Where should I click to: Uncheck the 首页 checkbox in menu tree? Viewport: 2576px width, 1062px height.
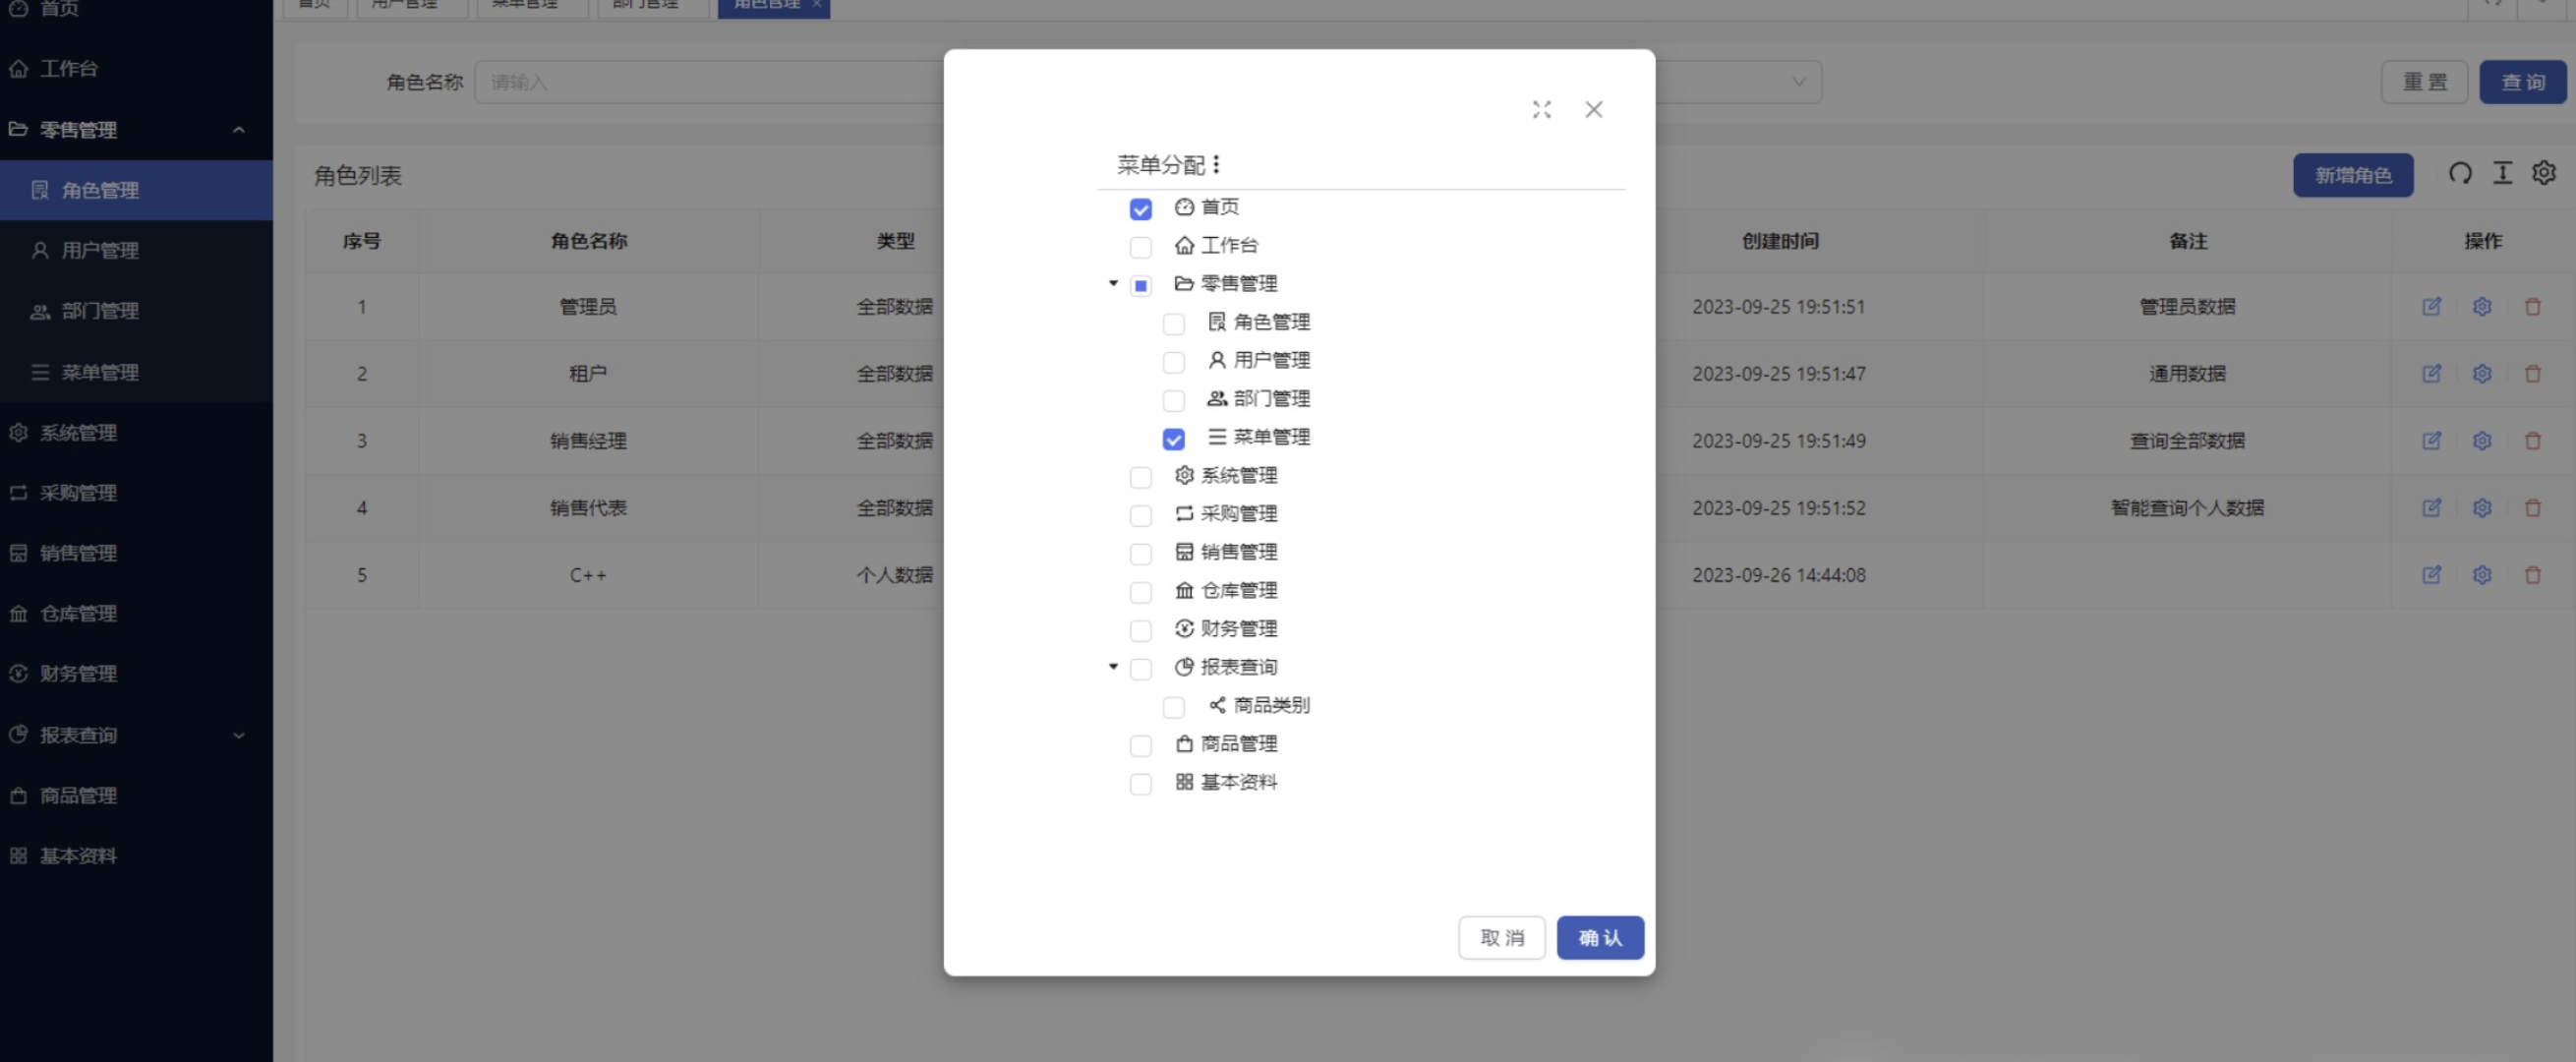point(1140,209)
